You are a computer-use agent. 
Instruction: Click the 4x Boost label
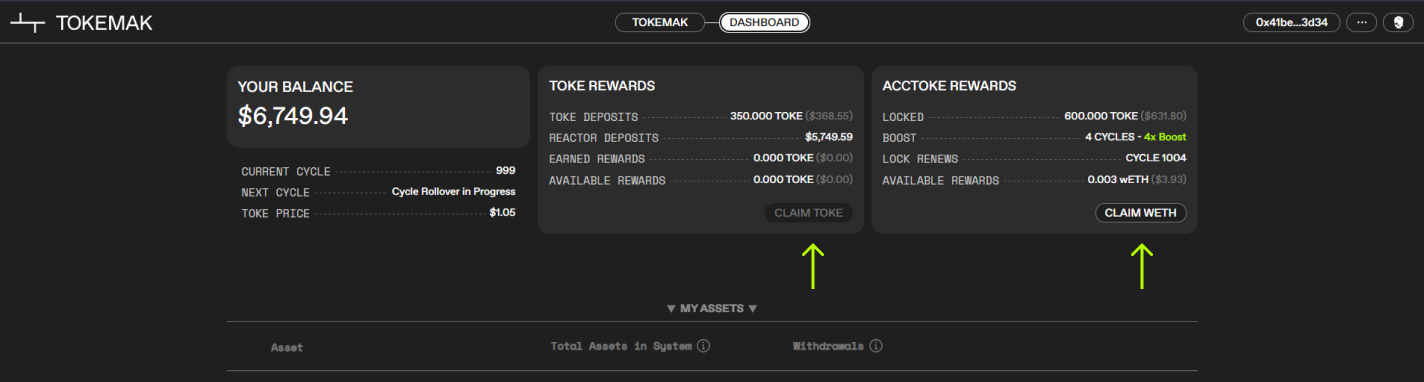coord(1165,137)
